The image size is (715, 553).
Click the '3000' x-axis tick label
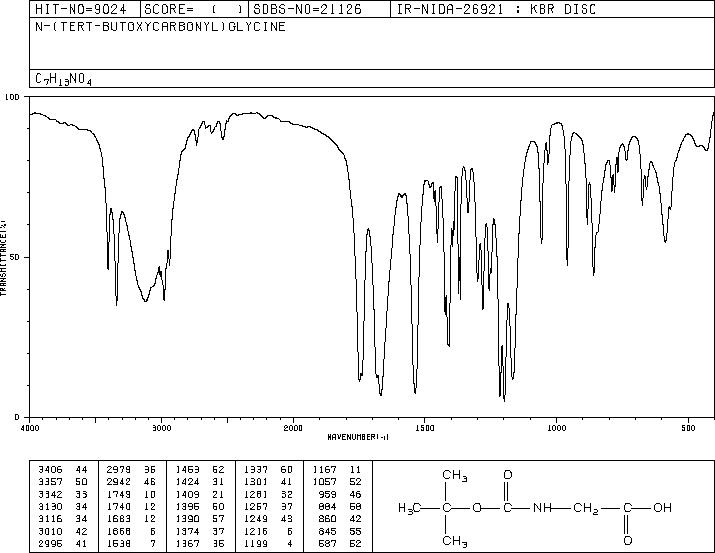pos(161,428)
